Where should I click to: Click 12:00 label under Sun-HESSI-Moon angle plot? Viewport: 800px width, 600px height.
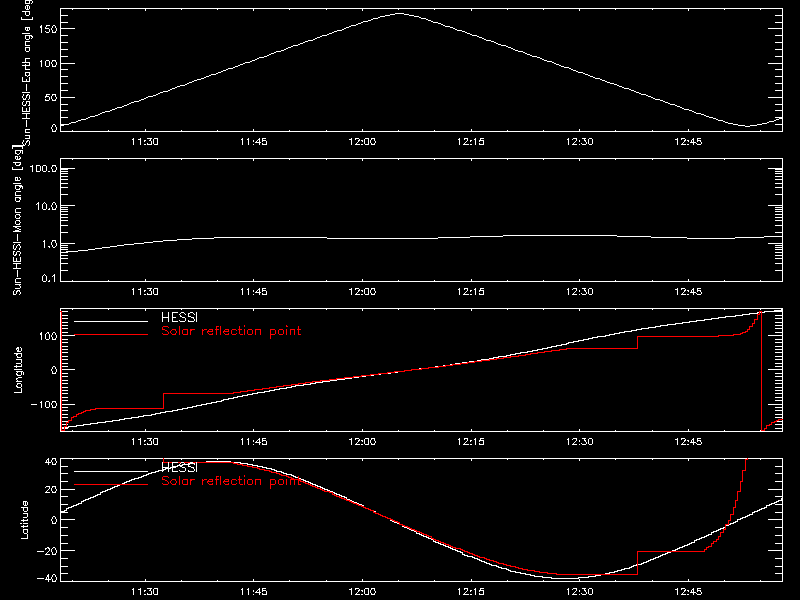(x=362, y=292)
